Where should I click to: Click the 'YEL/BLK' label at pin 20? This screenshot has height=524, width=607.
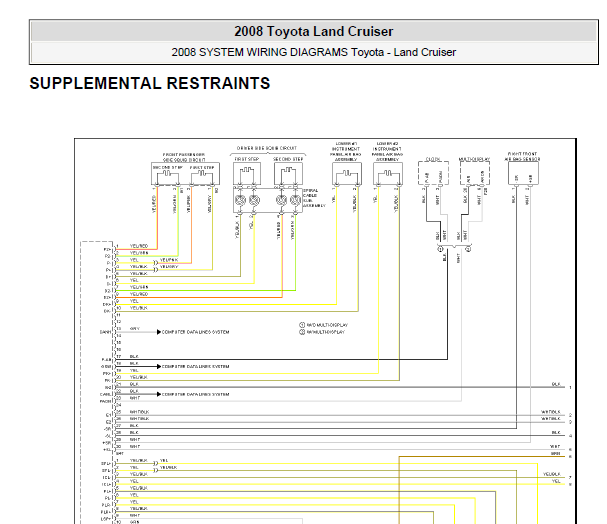139,377
